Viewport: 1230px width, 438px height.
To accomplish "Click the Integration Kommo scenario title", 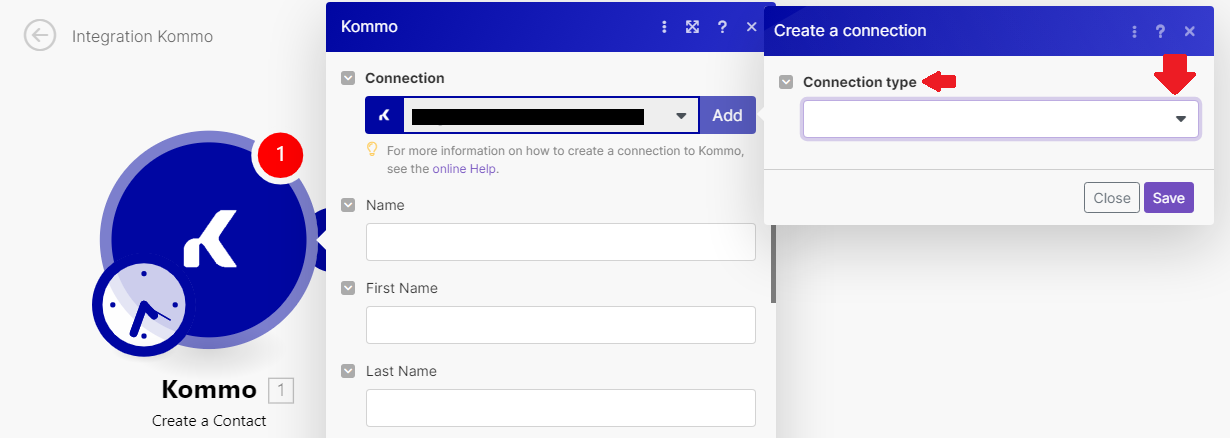I will tap(142, 37).
